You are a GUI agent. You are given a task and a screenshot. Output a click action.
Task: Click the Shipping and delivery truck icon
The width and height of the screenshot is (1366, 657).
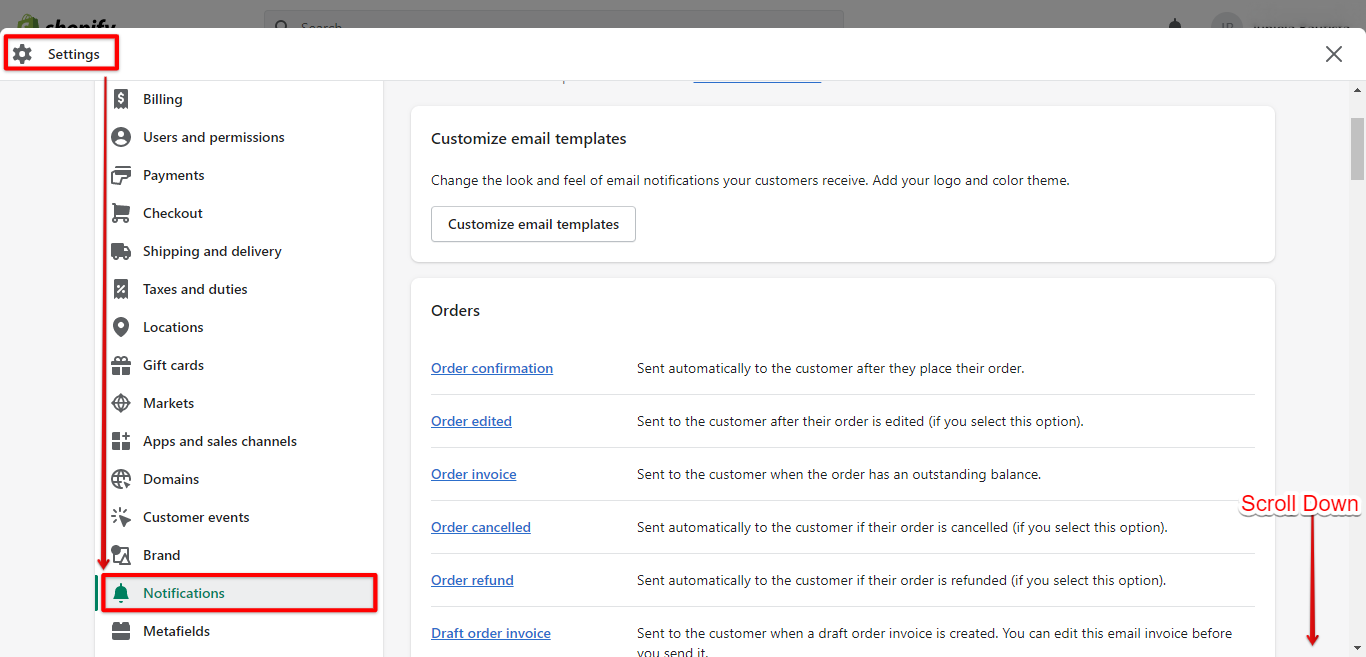click(x=121, y=251)
